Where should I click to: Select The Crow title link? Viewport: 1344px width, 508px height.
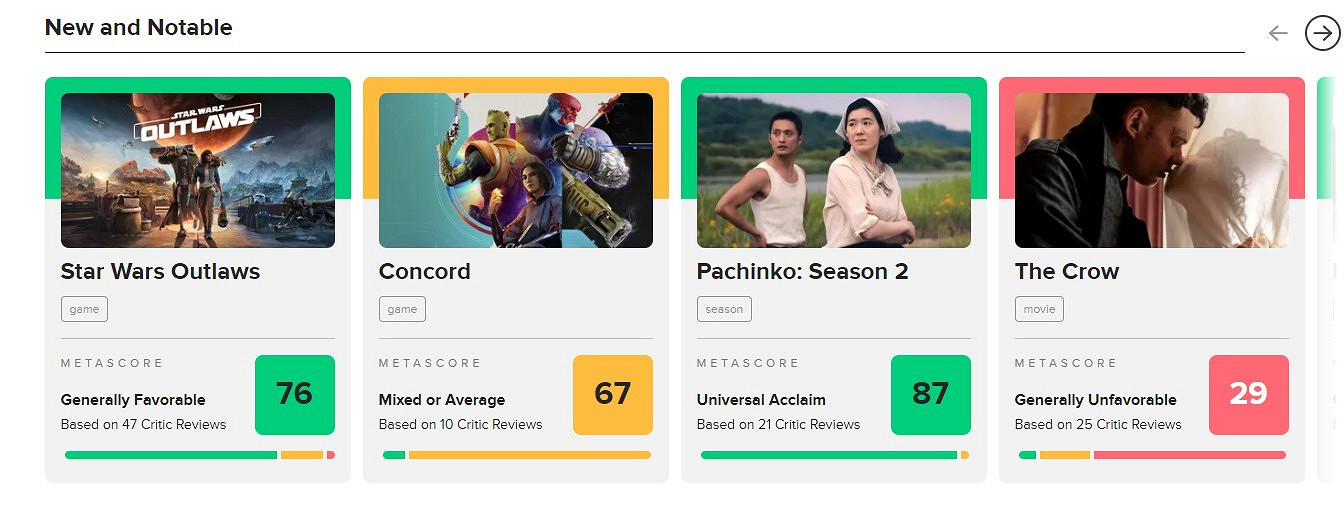pos(1066,271)
